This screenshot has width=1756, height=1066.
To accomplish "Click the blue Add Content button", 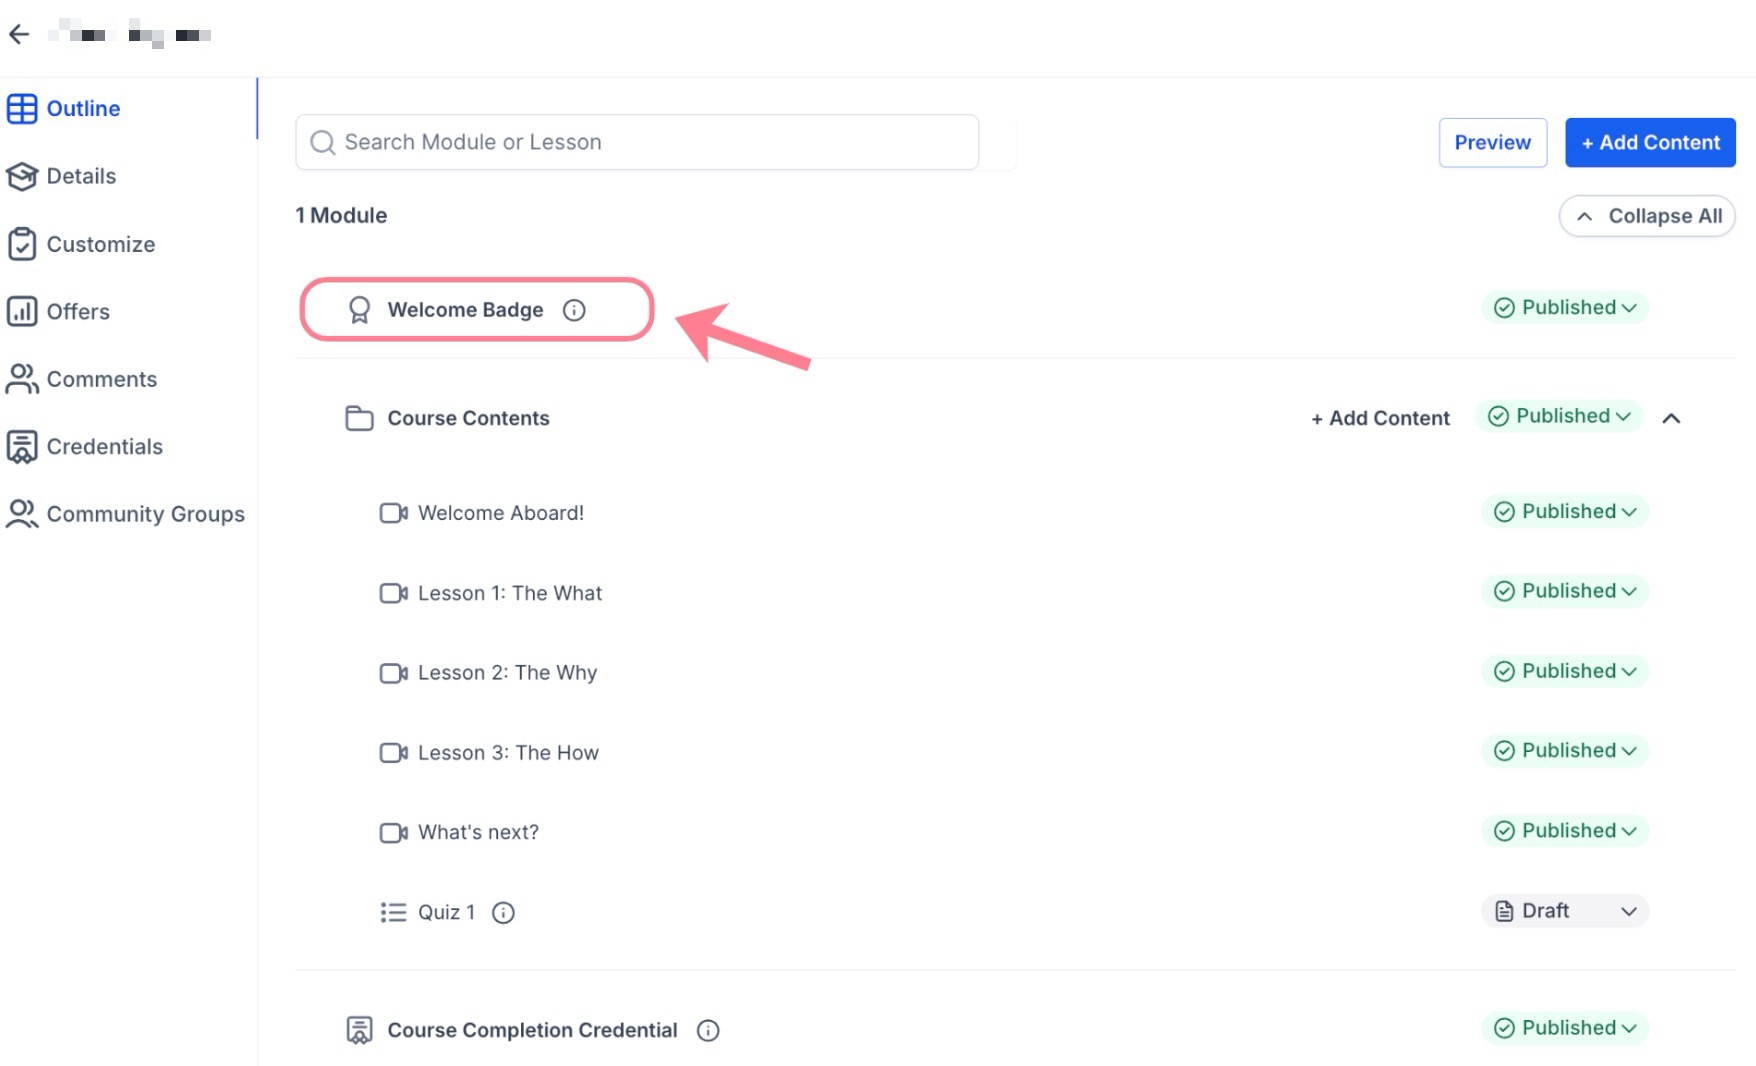I will [1650, 143].
